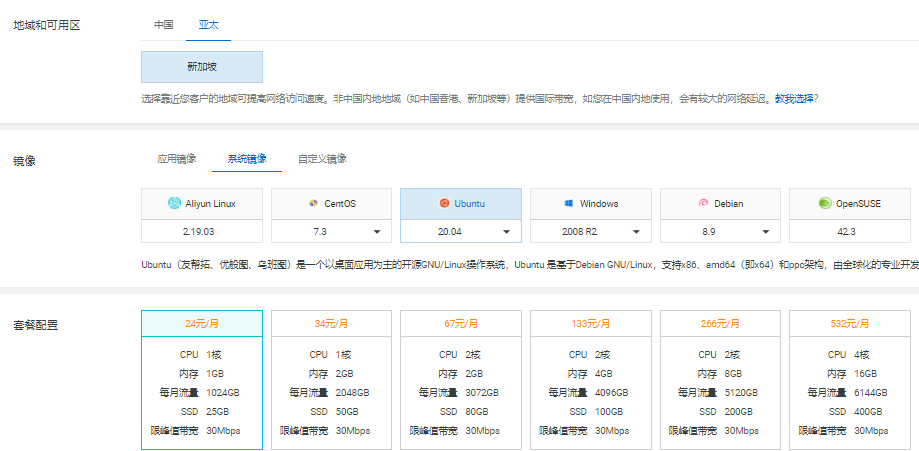Click the Debian swirl icon
The height and width of the screenshot is (451, 919).
(703, 204)
